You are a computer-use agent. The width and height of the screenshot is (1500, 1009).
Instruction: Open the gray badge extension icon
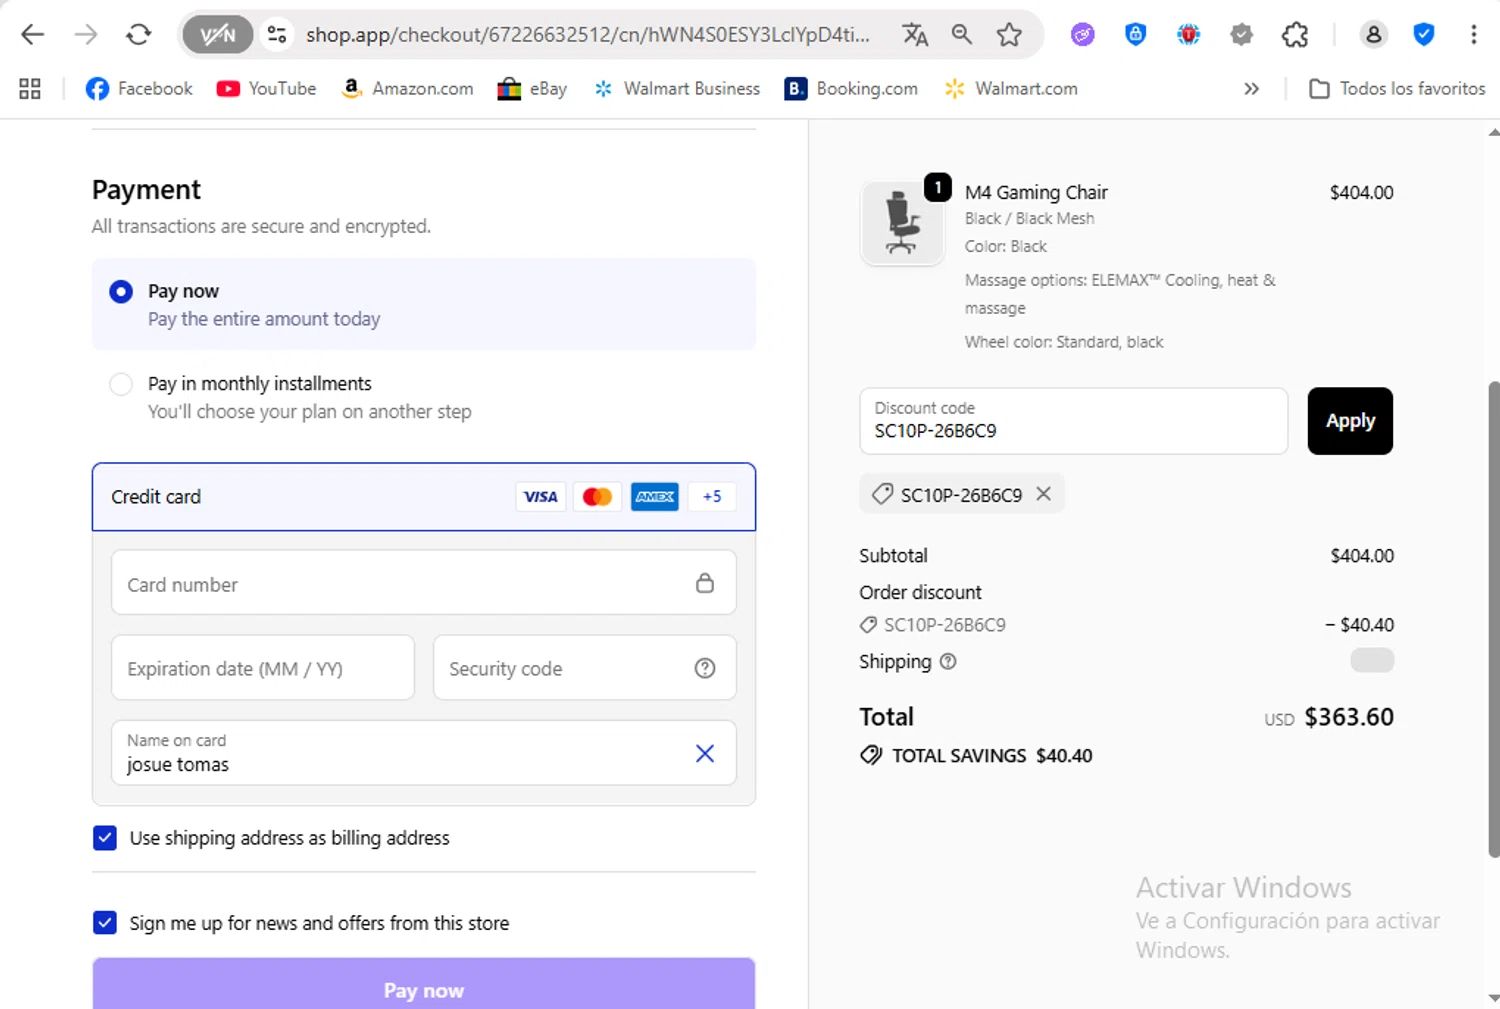point(1241,35)
